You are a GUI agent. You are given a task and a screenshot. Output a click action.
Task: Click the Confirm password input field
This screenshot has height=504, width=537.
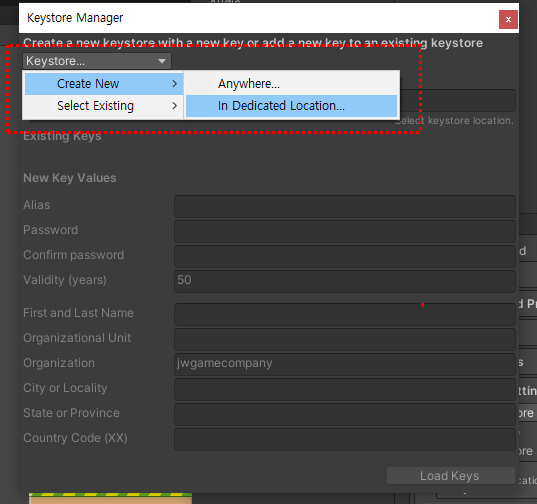point(345,256)
